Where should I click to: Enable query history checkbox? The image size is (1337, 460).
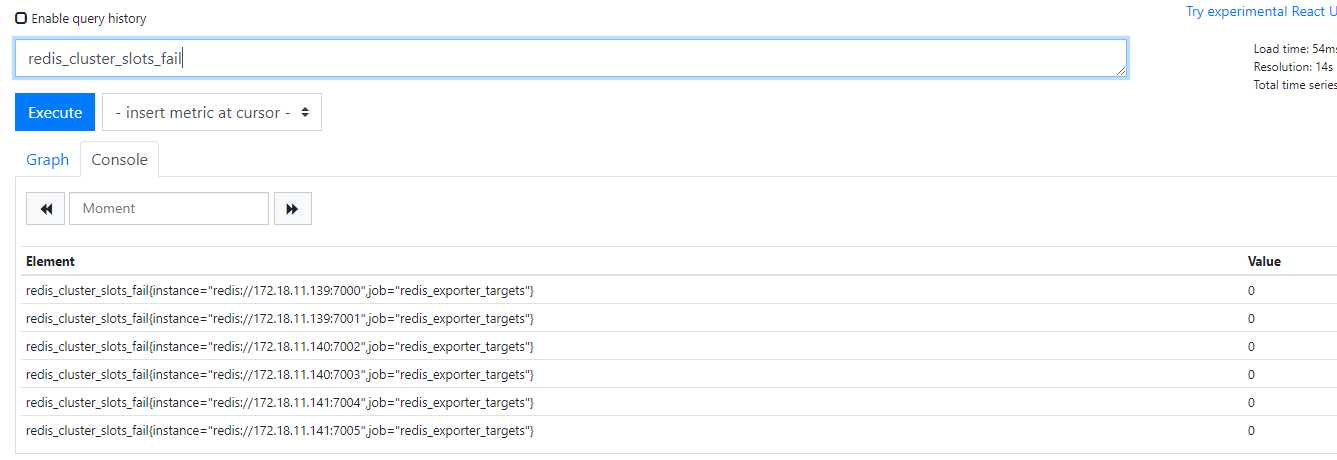tap(22, 18)
